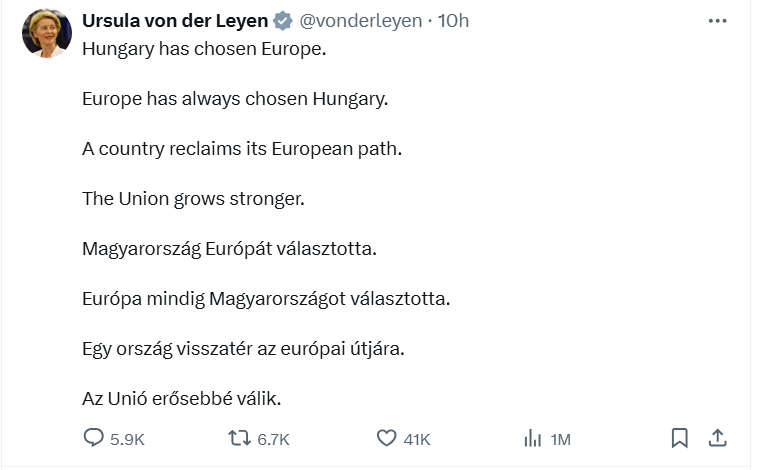This screenshot has height=470, width=769.
Task: Click the 1M views count
Action: pos(560,439)
